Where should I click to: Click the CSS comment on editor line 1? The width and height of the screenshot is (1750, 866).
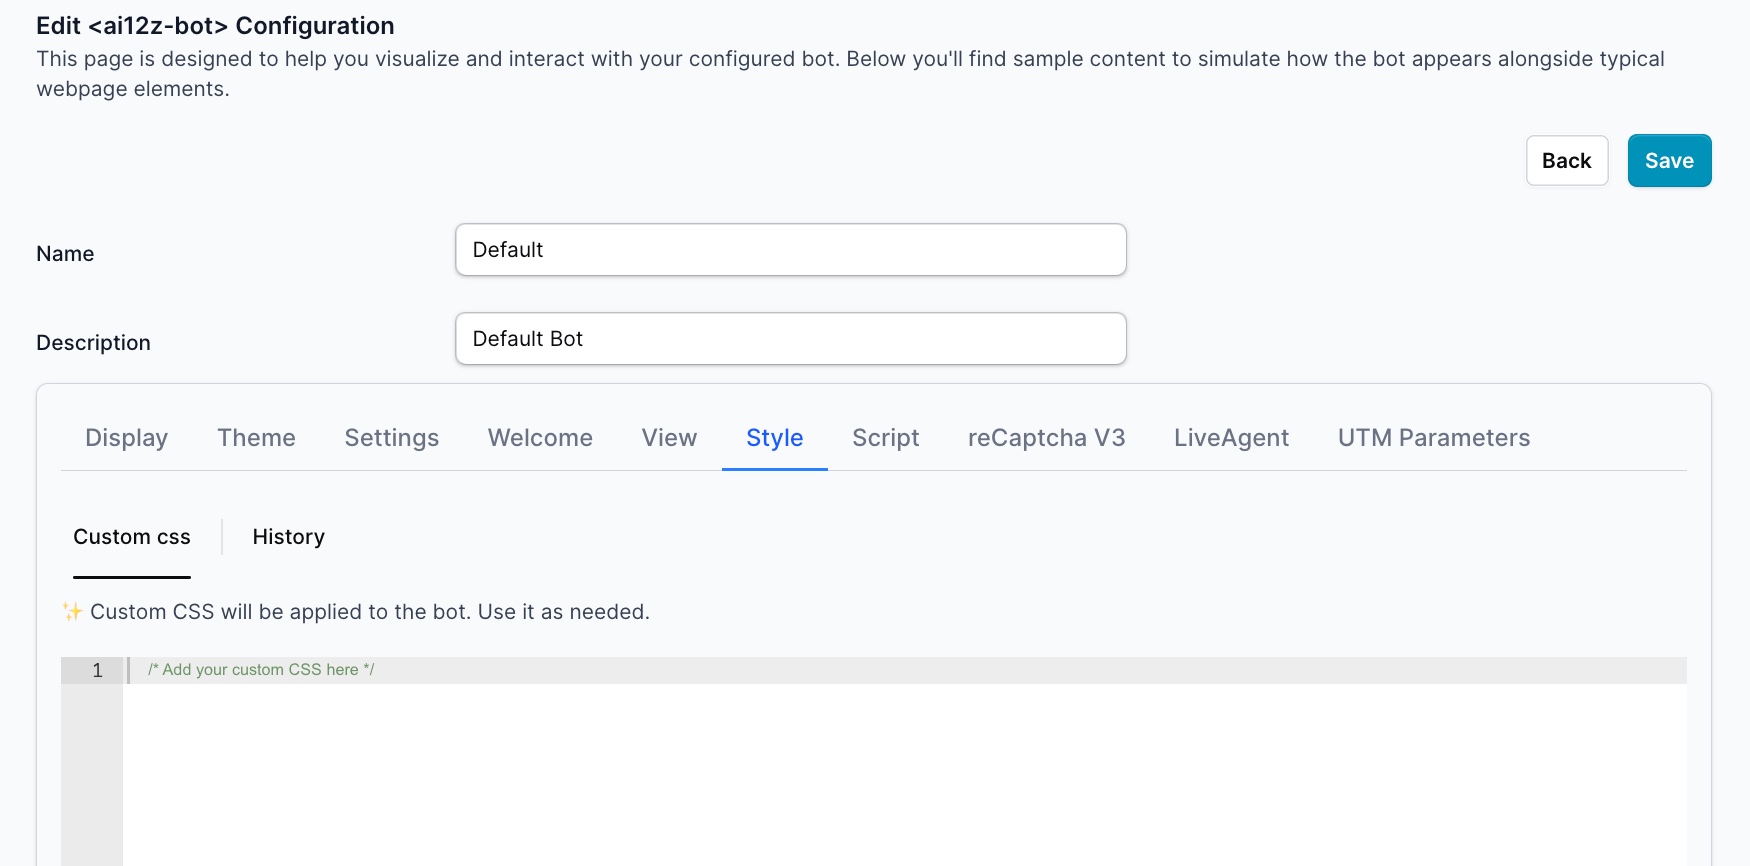(261, 670)
